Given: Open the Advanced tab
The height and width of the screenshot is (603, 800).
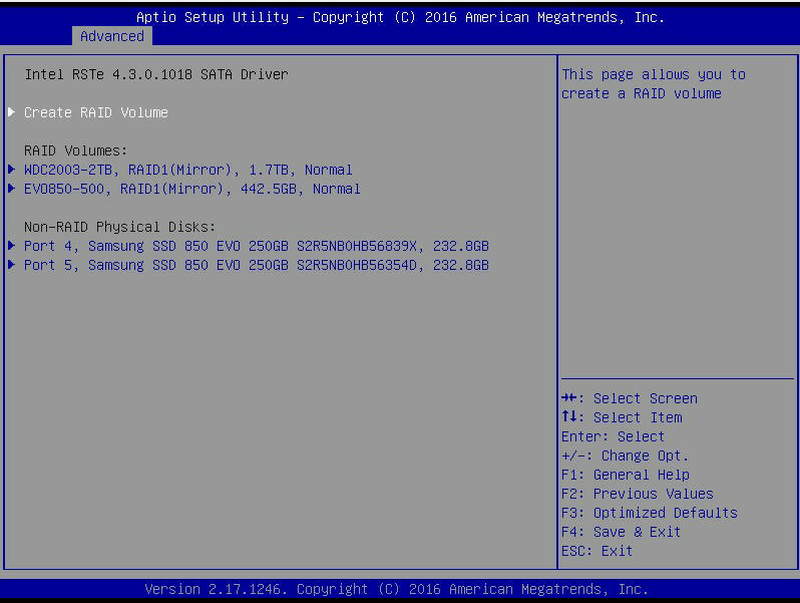Looking at the screenshot, I should pyautogui.click(x=112, y=36).
